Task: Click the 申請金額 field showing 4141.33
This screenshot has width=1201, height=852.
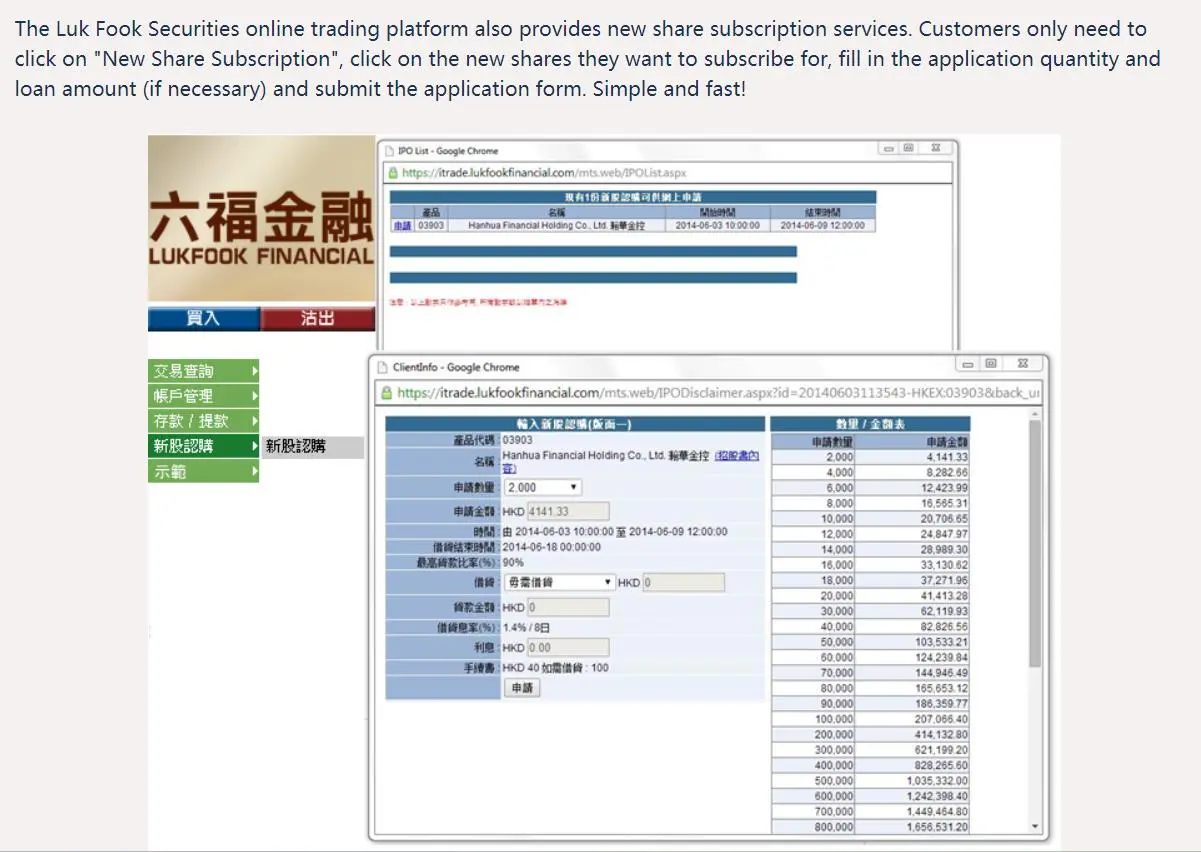Action: (568, 512)
